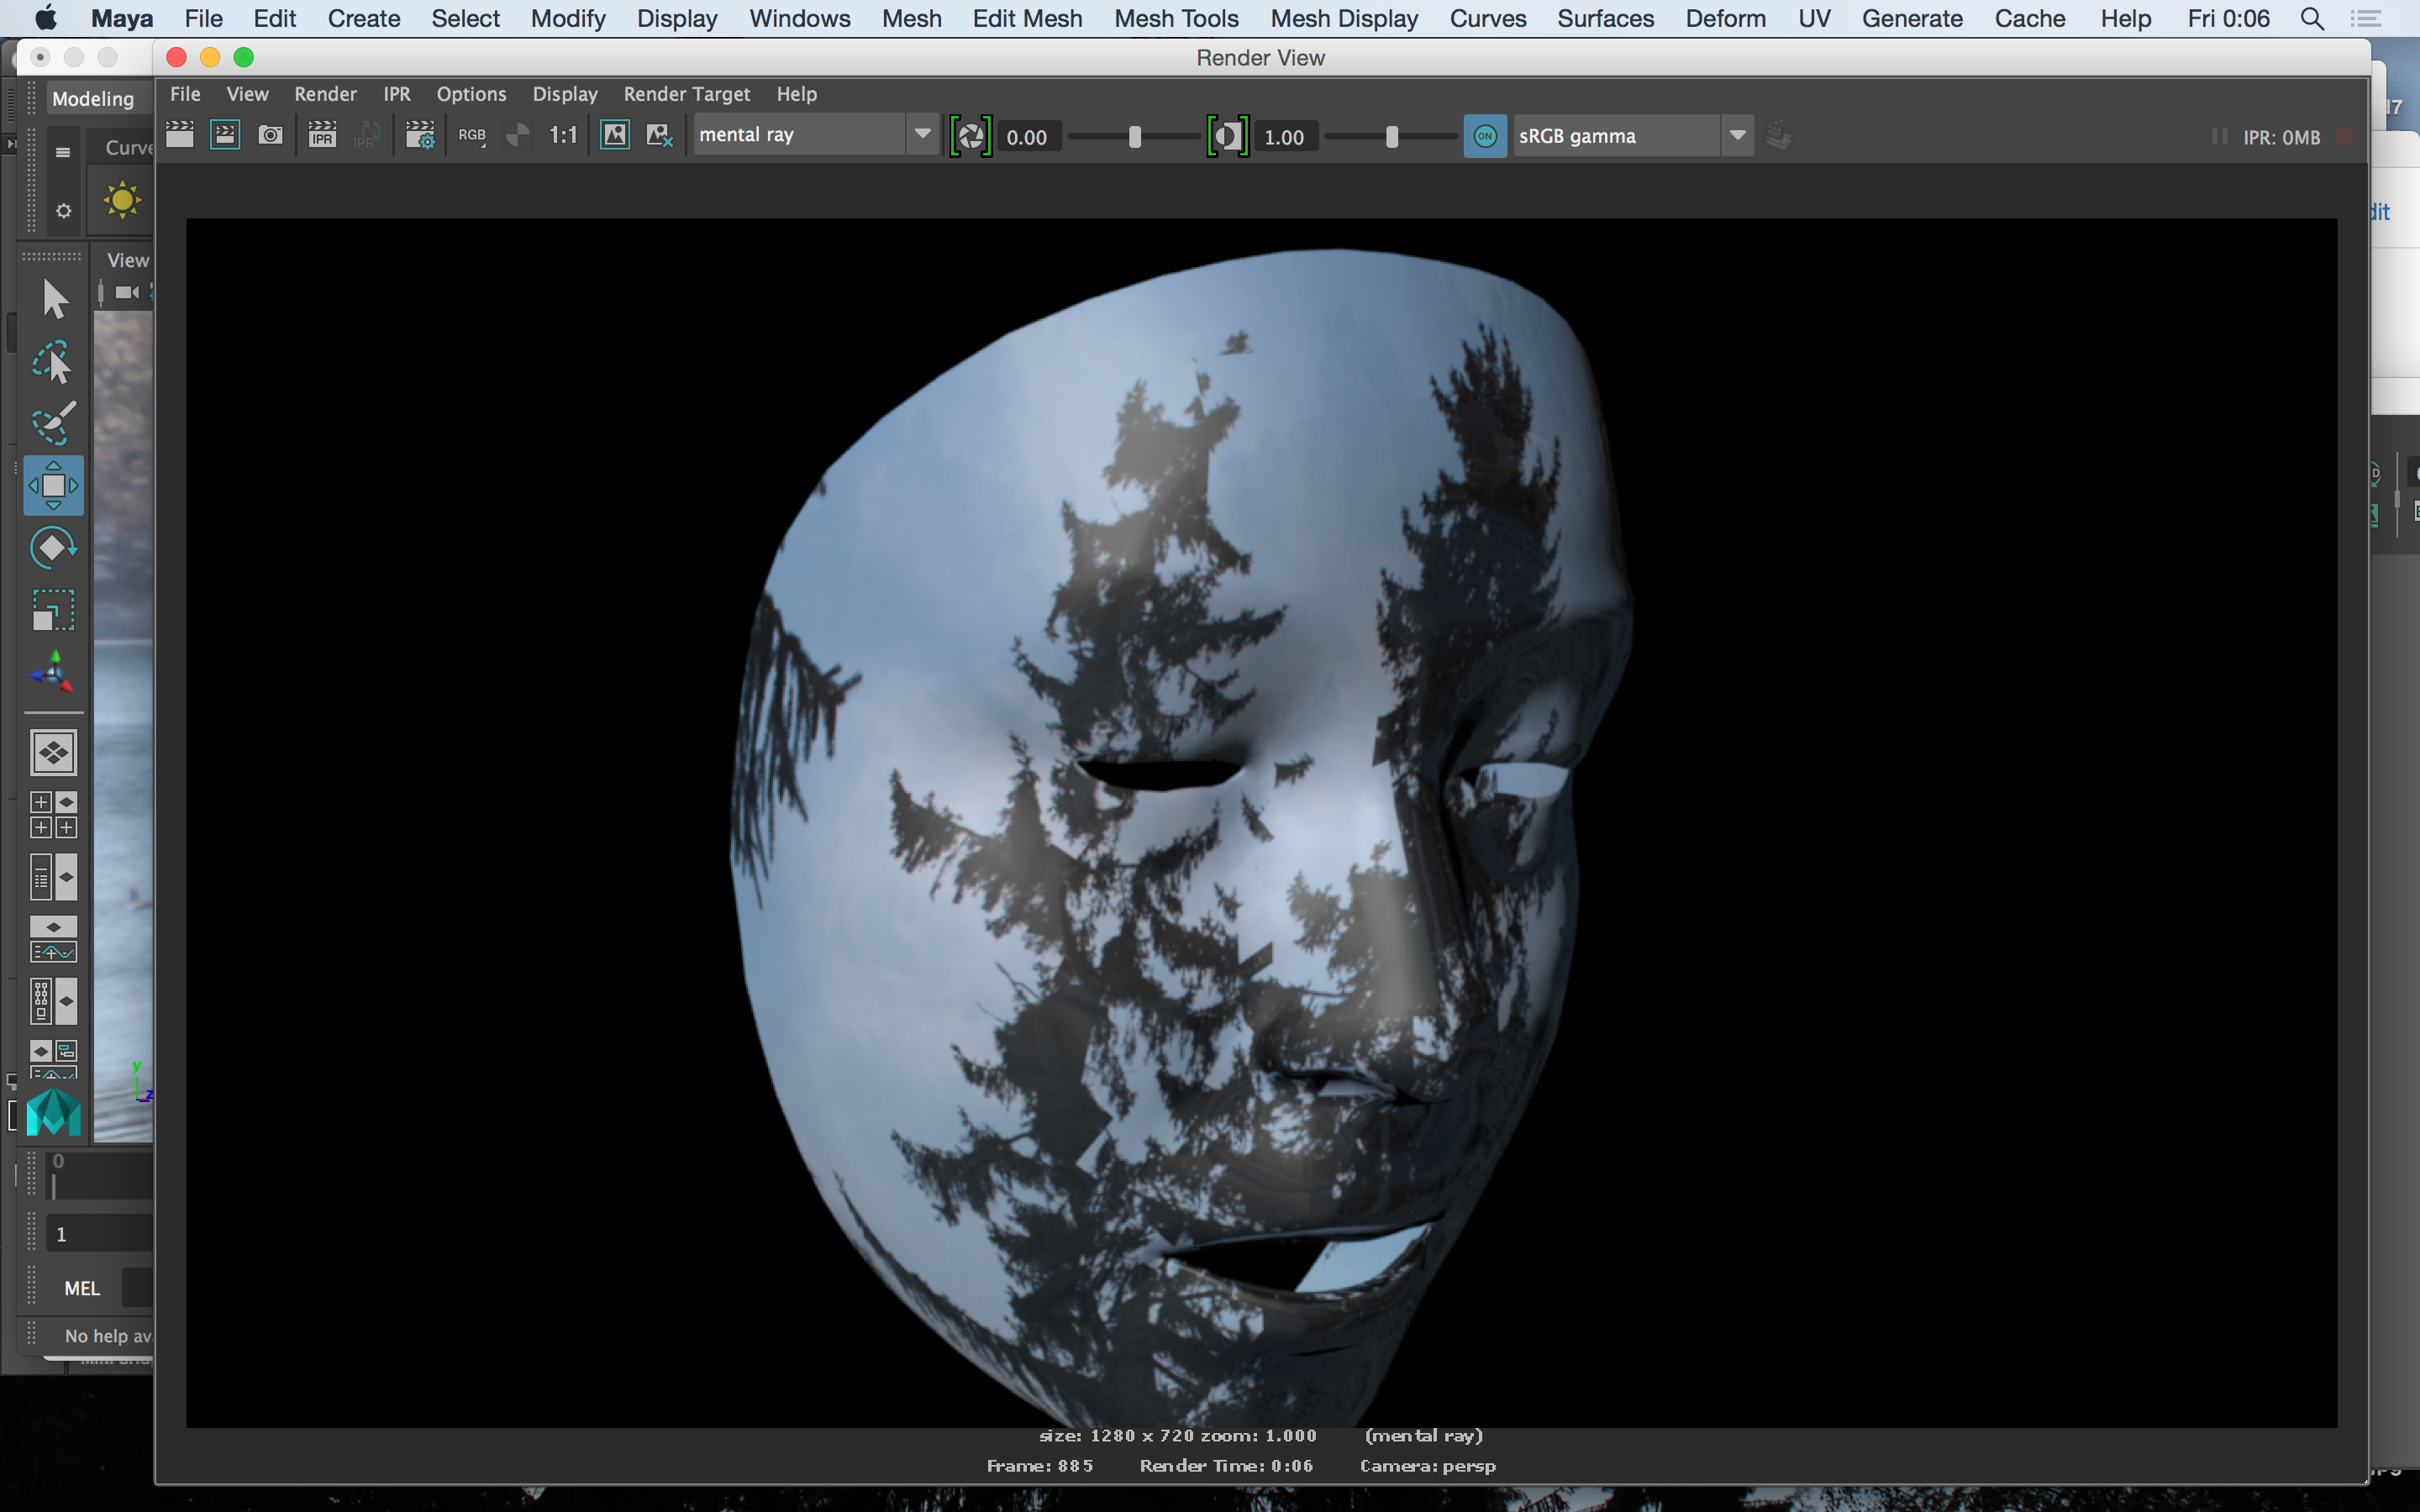Click the Render region icon
Viewport: 2420px width, 1512px height.
click(x=225, y=135)
